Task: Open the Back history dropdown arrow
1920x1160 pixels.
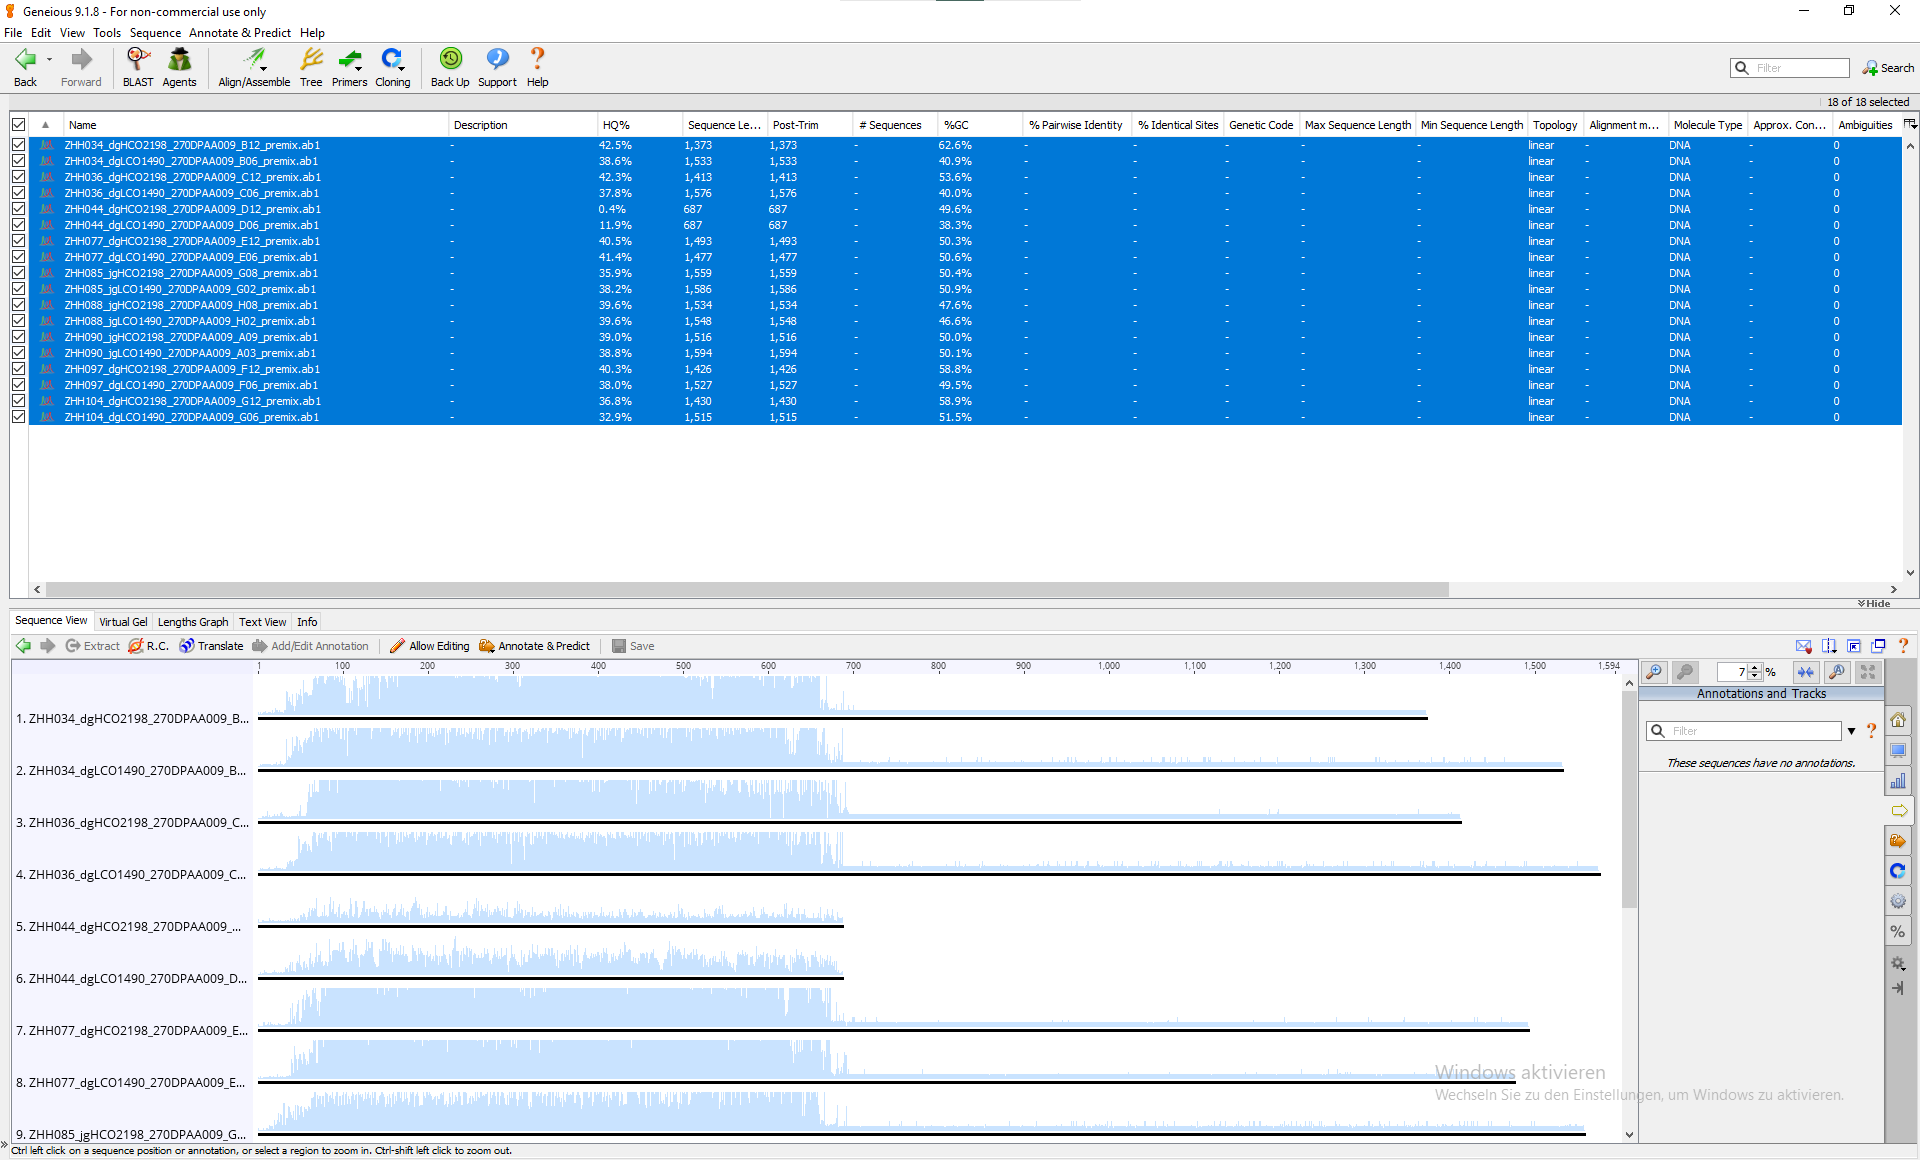Action: 49,60
